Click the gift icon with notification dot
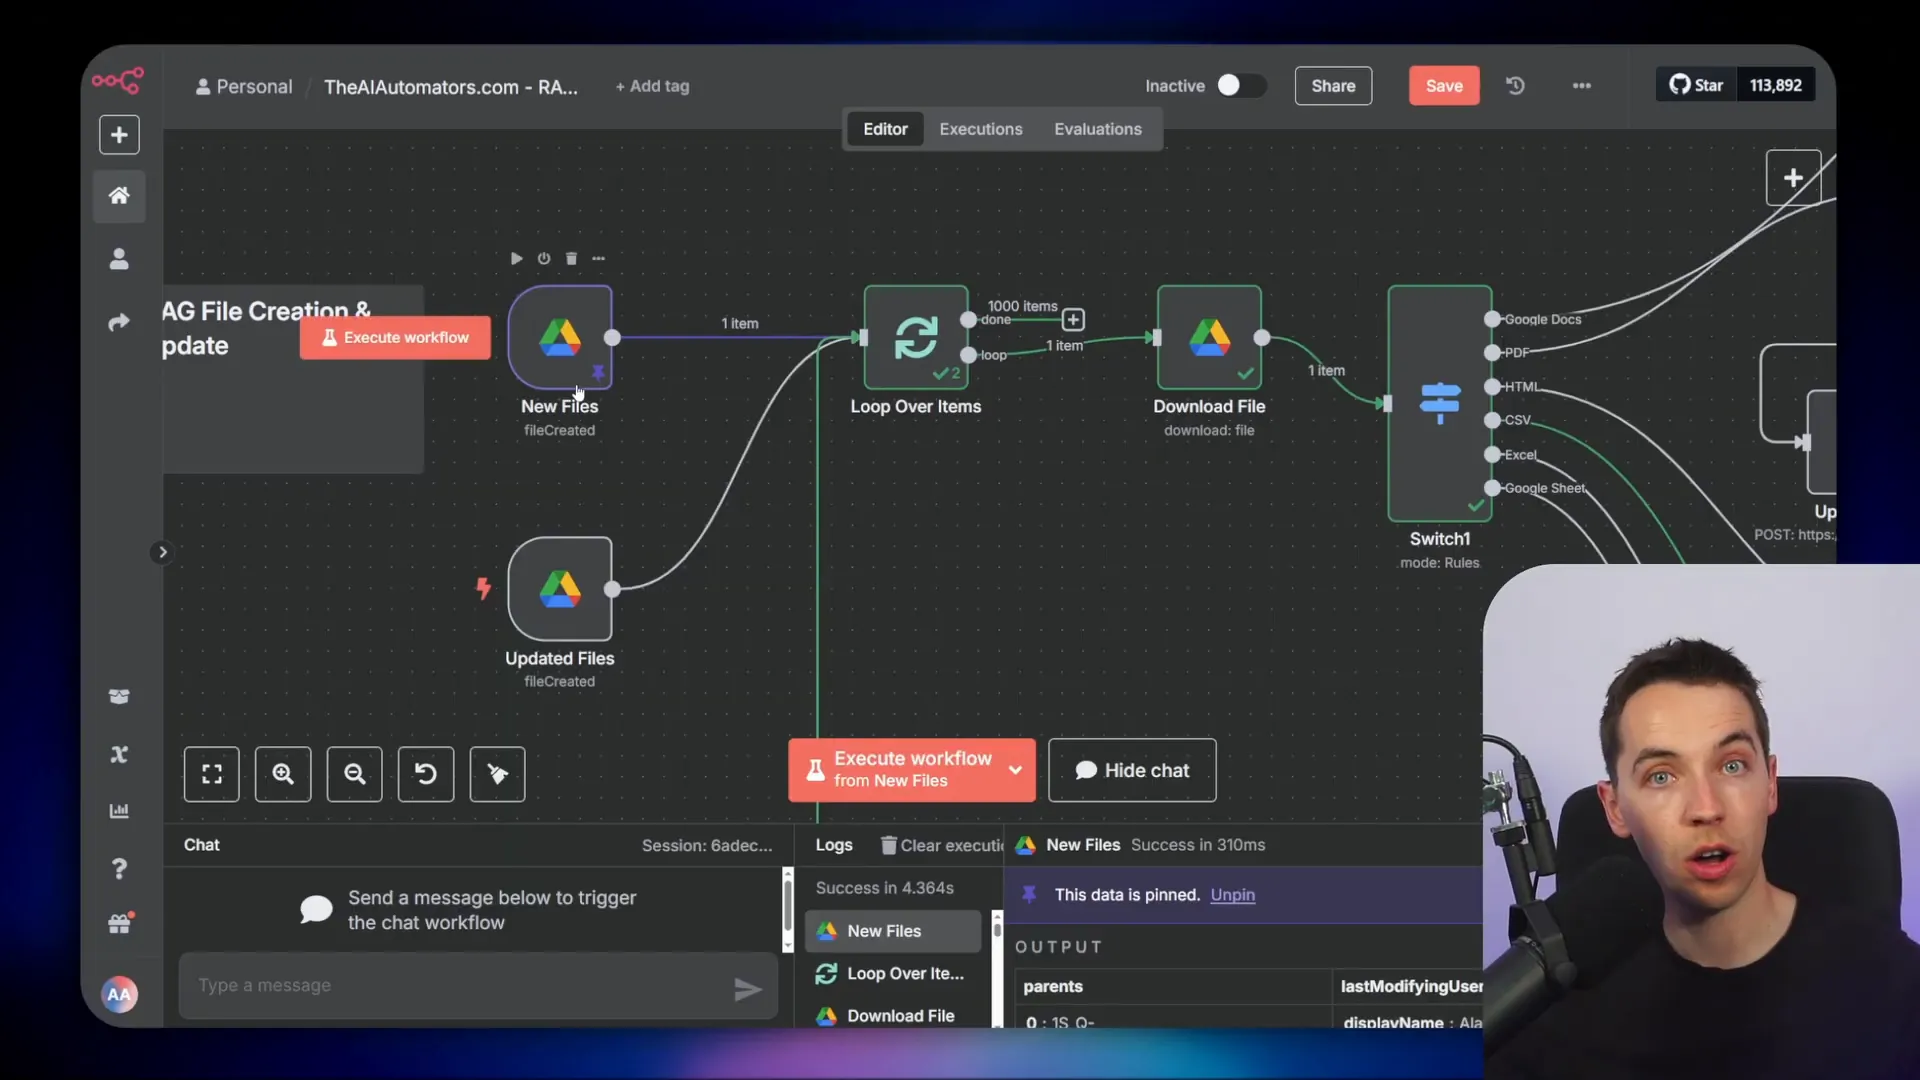Viewport: 1920px width, 1080px height. tap(120, 924)
